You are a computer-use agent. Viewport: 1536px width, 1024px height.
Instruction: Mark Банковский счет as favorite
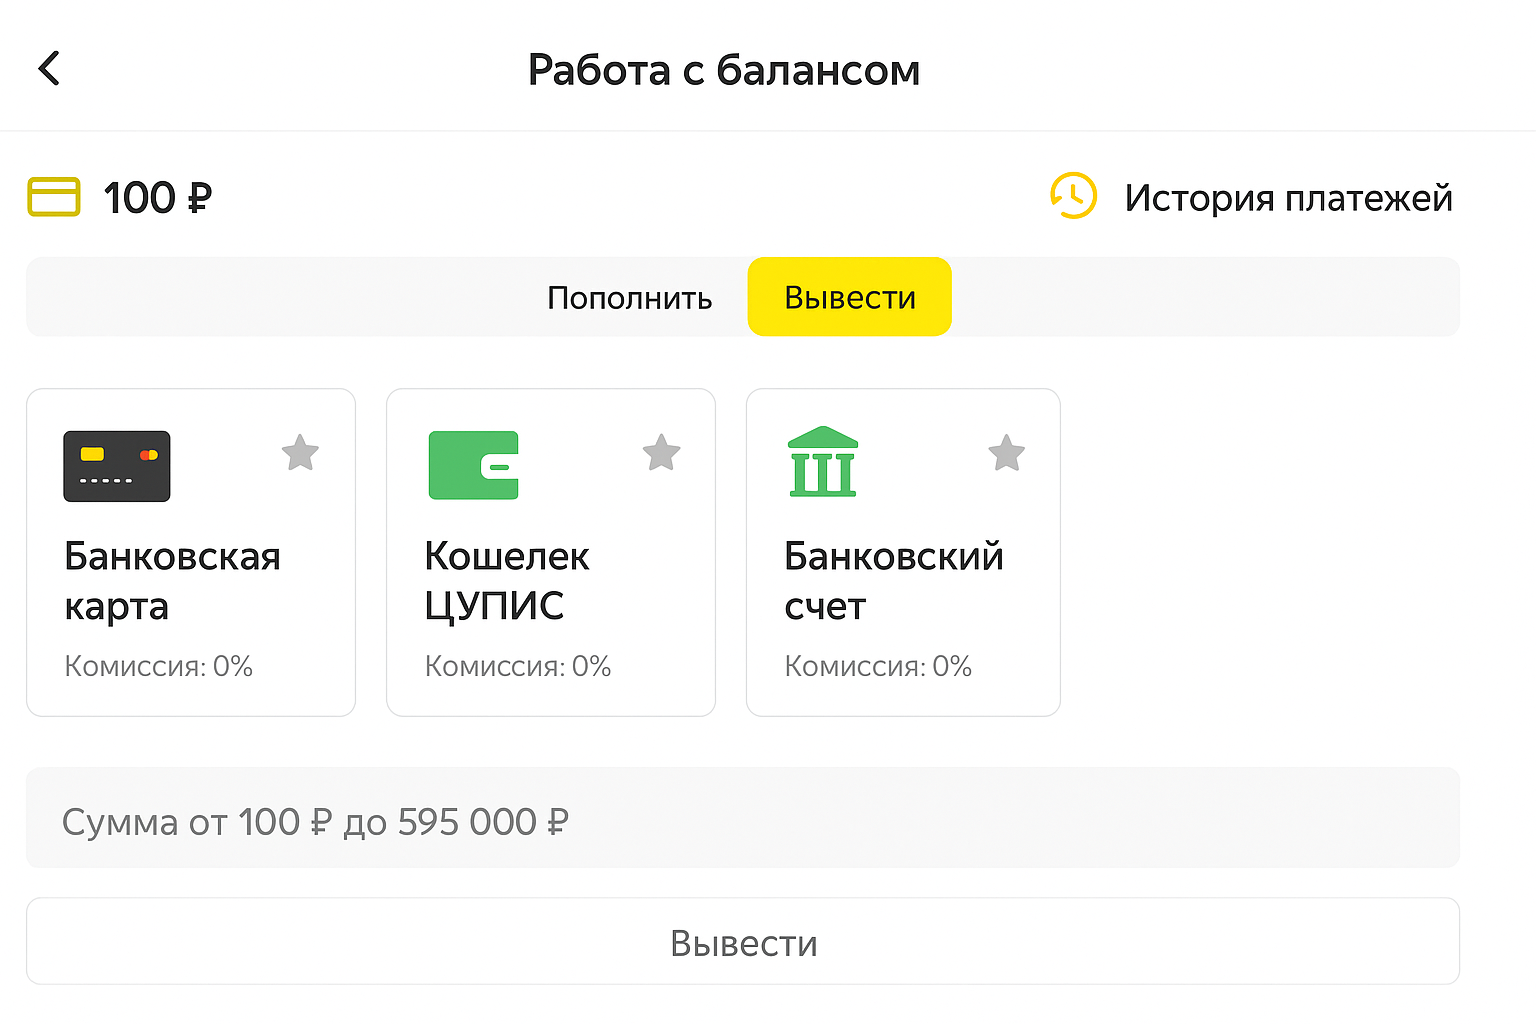pyautogui.click(x=1007, y=454)
